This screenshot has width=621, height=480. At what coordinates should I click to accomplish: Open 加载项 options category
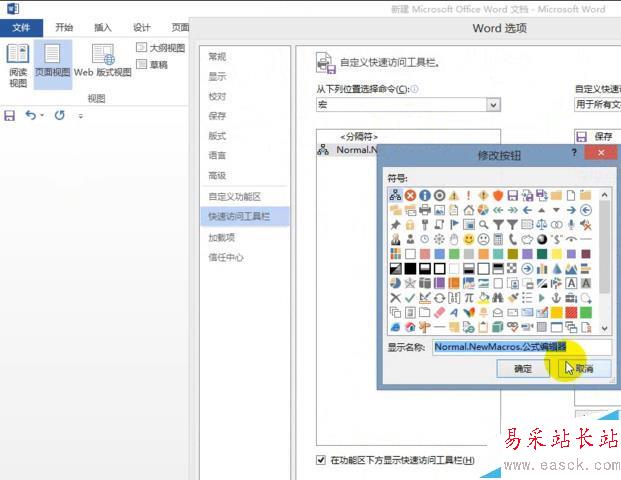[221, 238]
